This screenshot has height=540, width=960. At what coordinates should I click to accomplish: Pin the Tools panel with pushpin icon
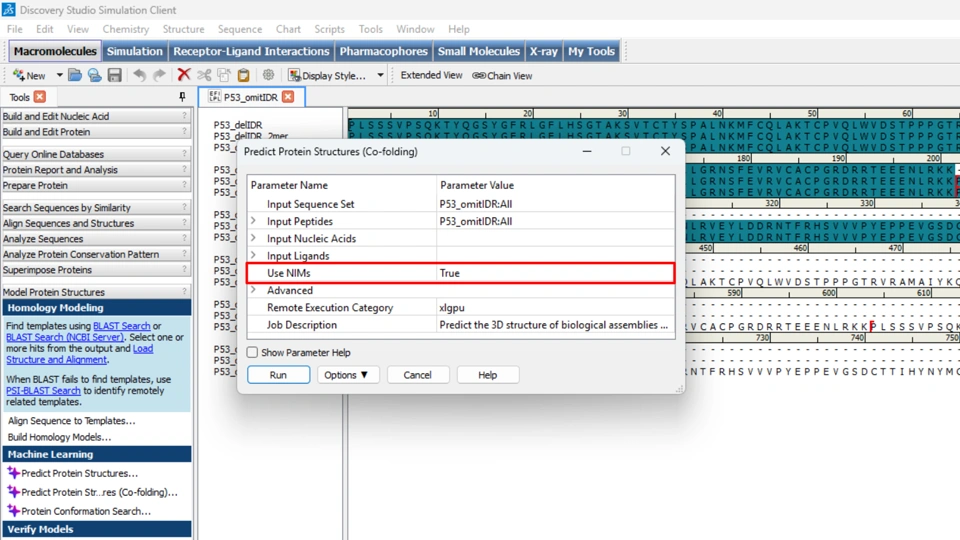[182, 97]
